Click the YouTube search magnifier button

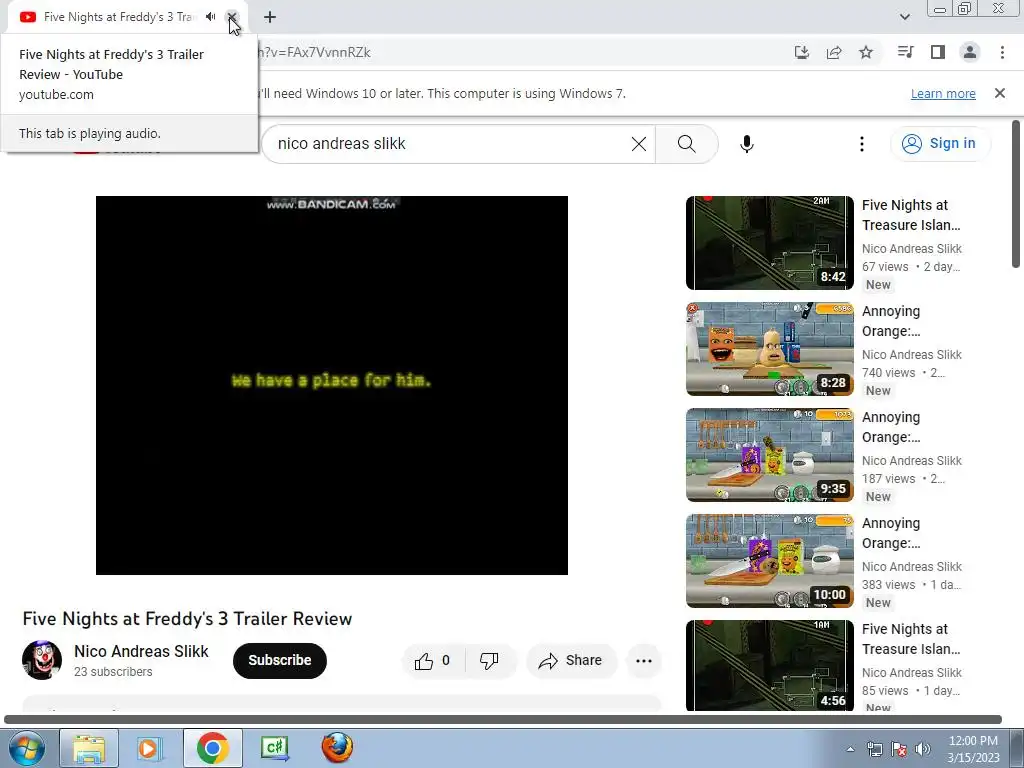(686, 144)
